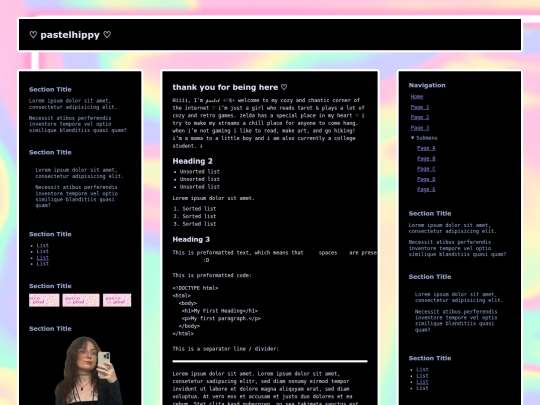Select the Page B submenu link
540x405 pixels.
[x=426, y=158]
